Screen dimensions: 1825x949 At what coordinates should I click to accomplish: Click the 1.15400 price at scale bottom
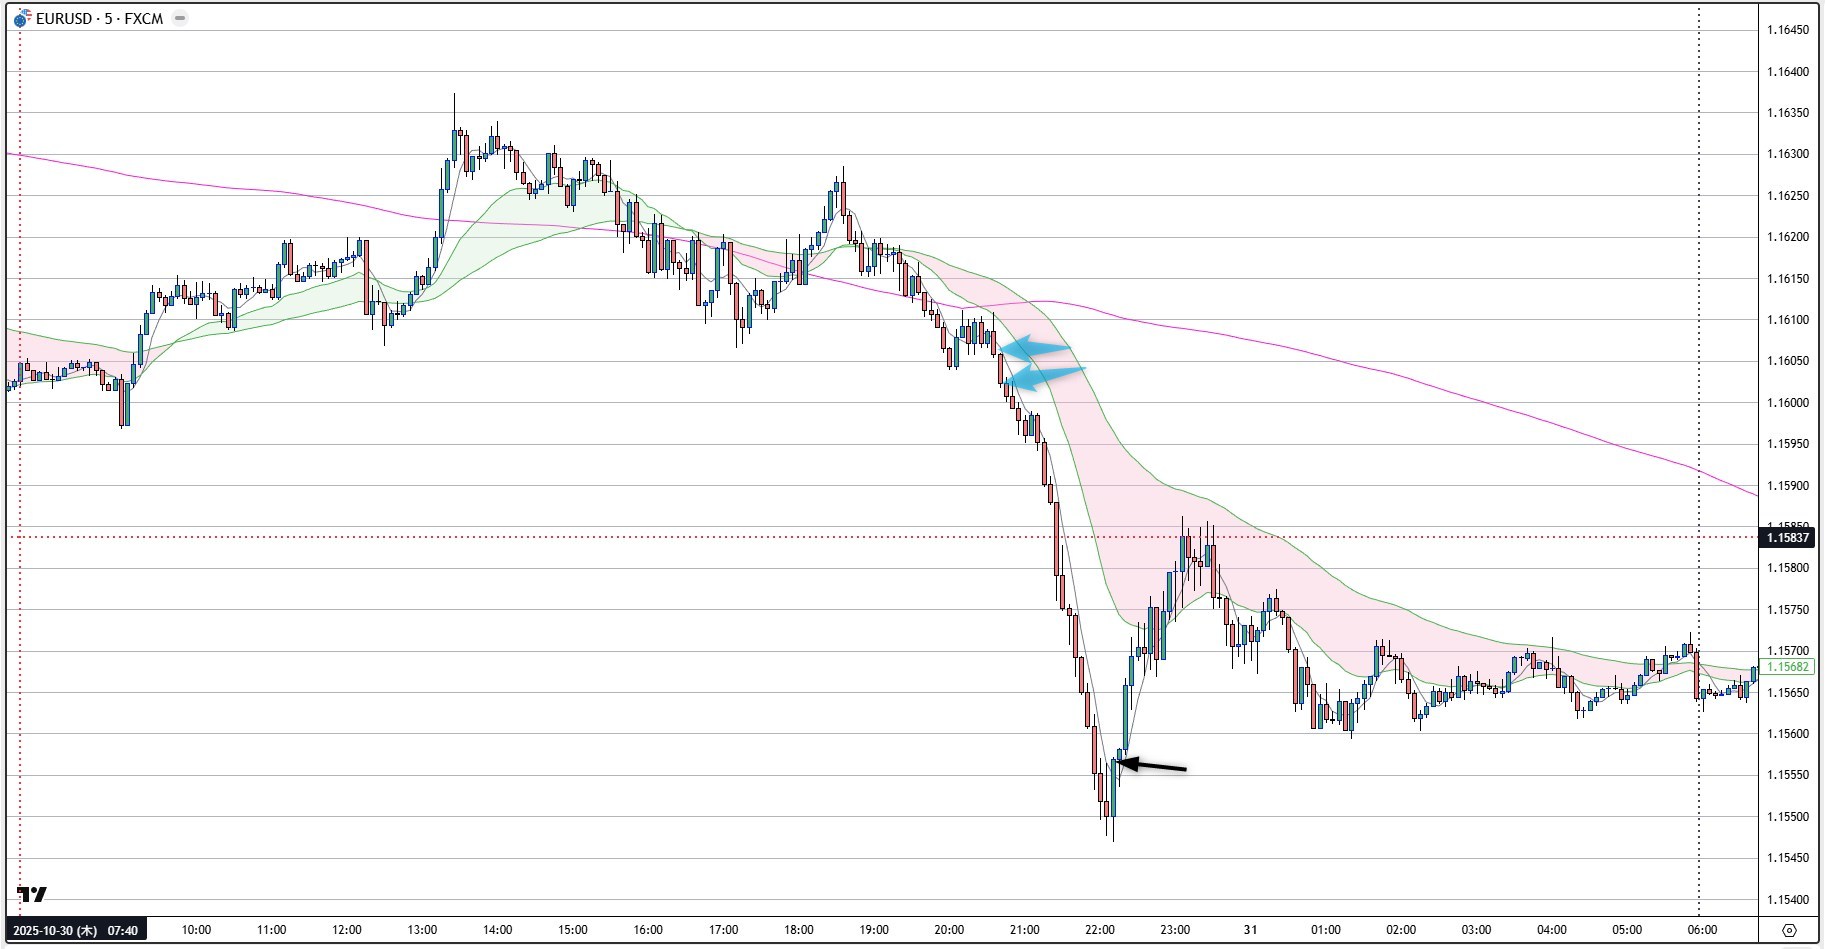coord(1787,900)
